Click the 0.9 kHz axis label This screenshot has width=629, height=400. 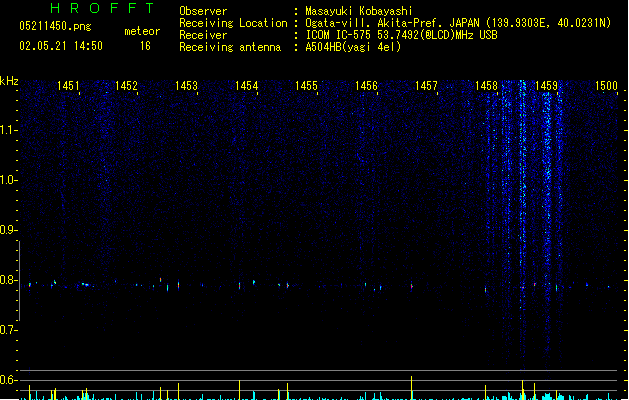coord(8,230)
